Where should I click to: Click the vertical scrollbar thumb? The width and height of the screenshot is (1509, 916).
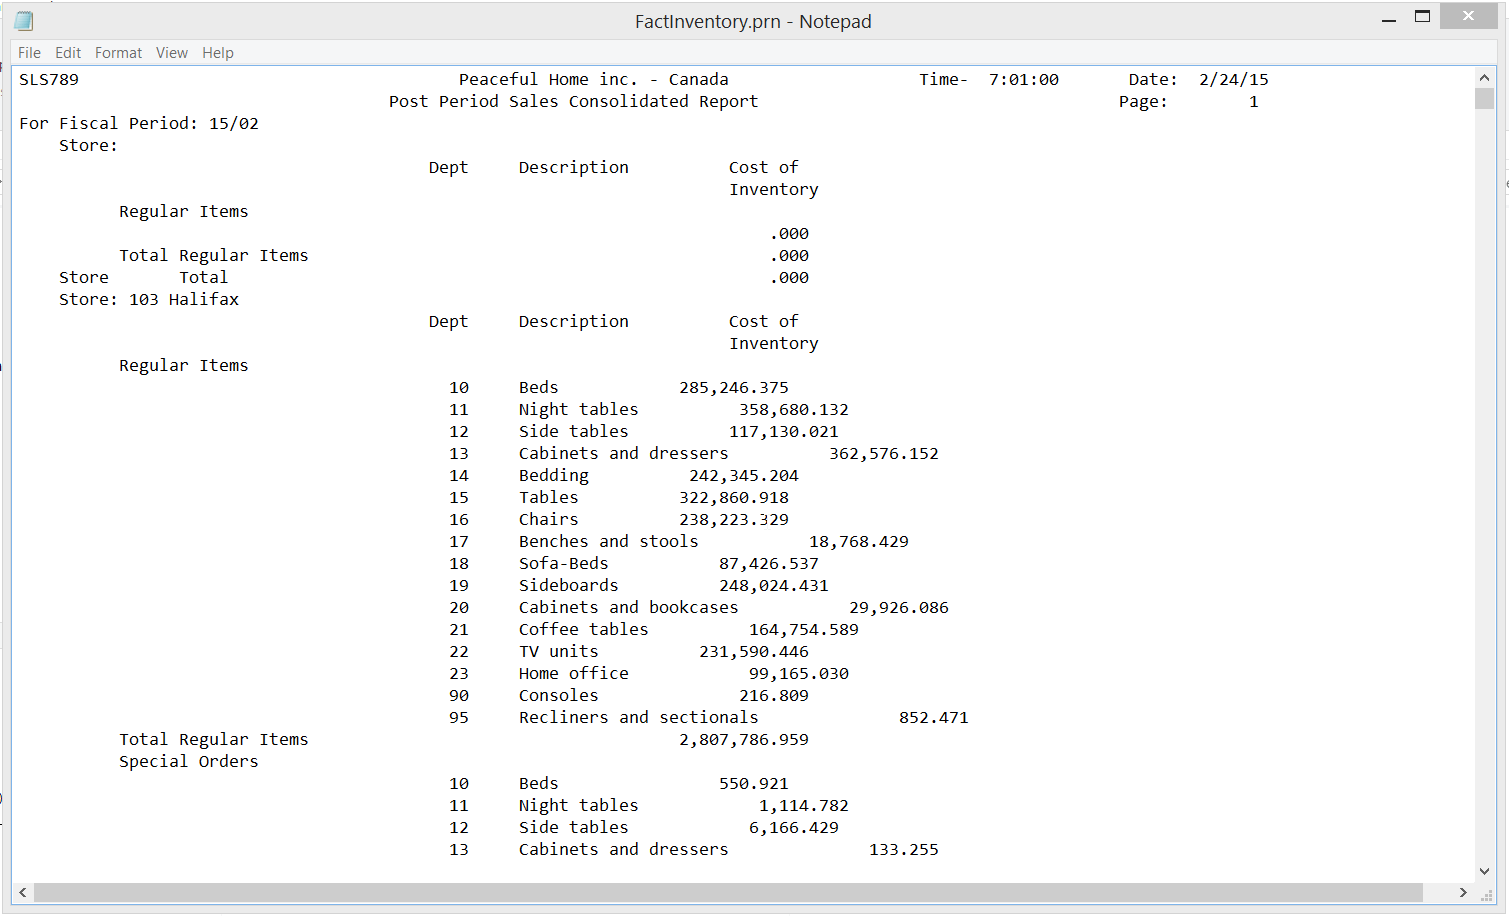point(1484,99)
